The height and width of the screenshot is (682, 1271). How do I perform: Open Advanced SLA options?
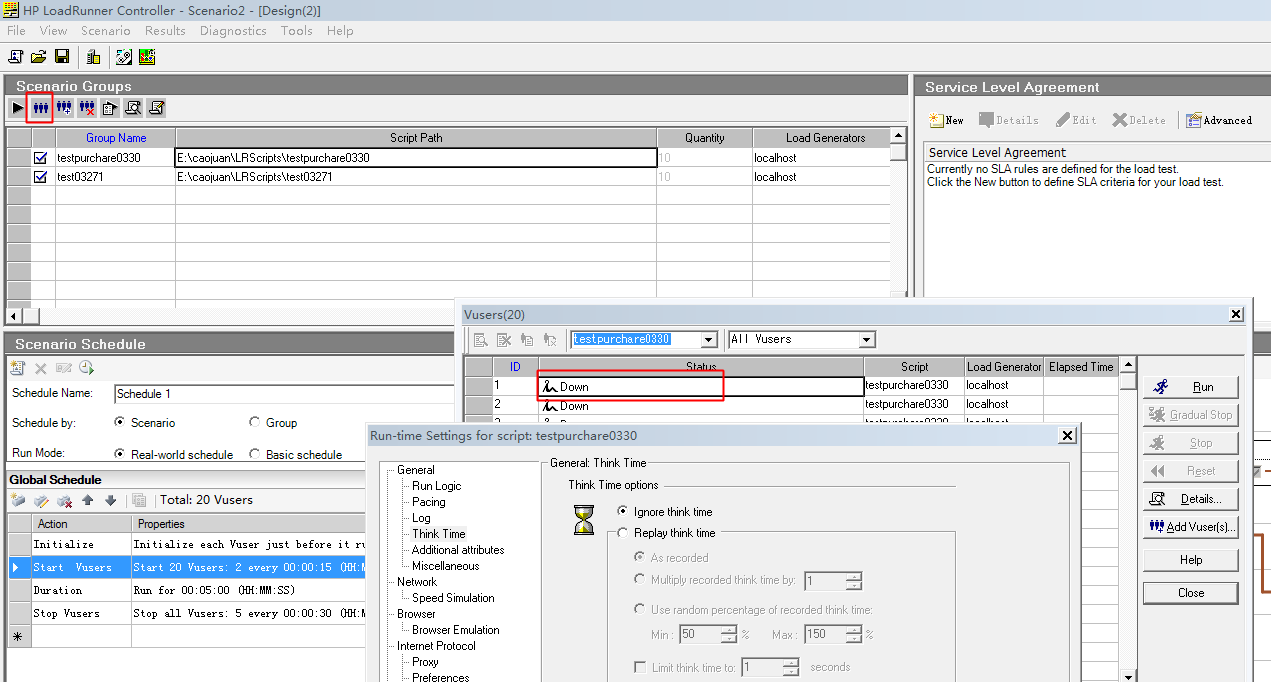(1219, 120)
